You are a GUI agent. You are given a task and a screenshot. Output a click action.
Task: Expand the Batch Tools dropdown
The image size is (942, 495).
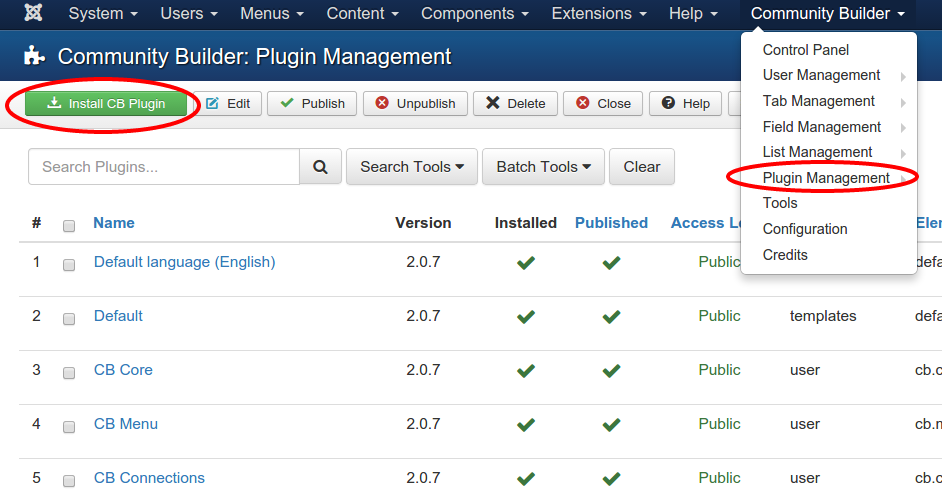(544, 167)
